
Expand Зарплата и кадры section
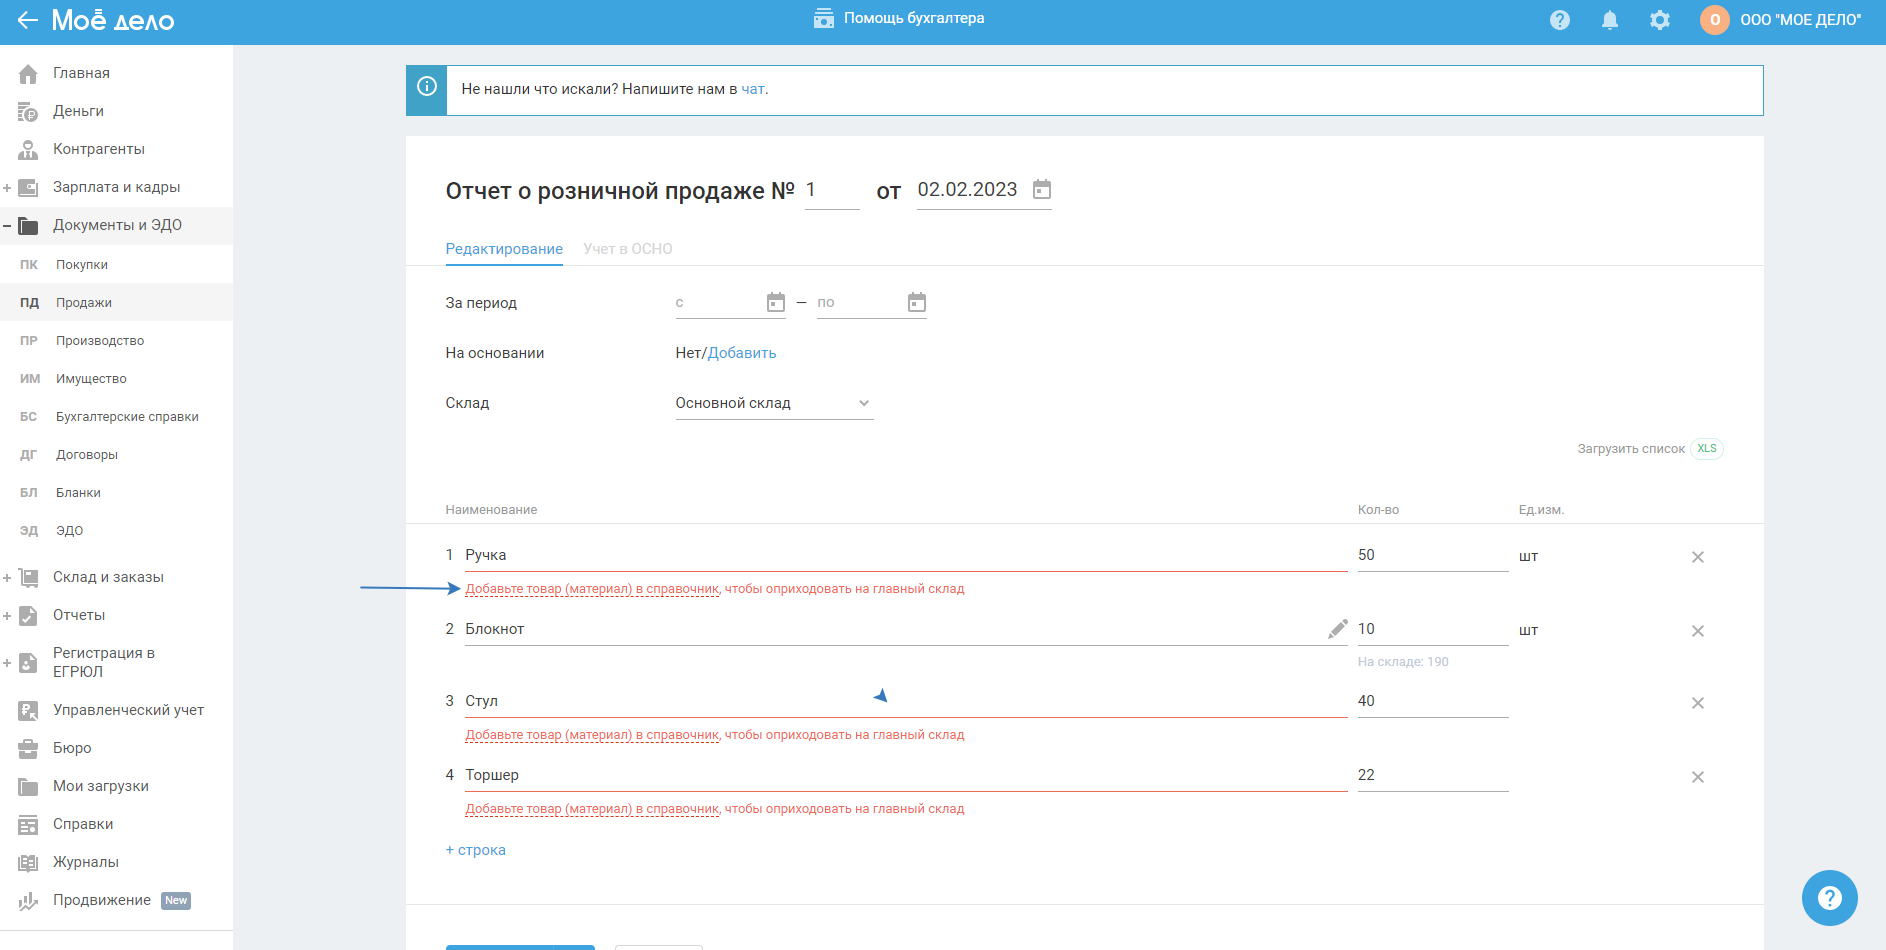click(7, 187)
